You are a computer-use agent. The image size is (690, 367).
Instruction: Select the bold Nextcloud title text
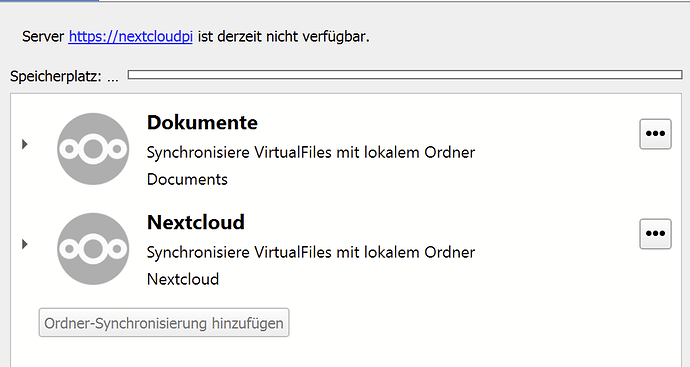tap(196, 222)
